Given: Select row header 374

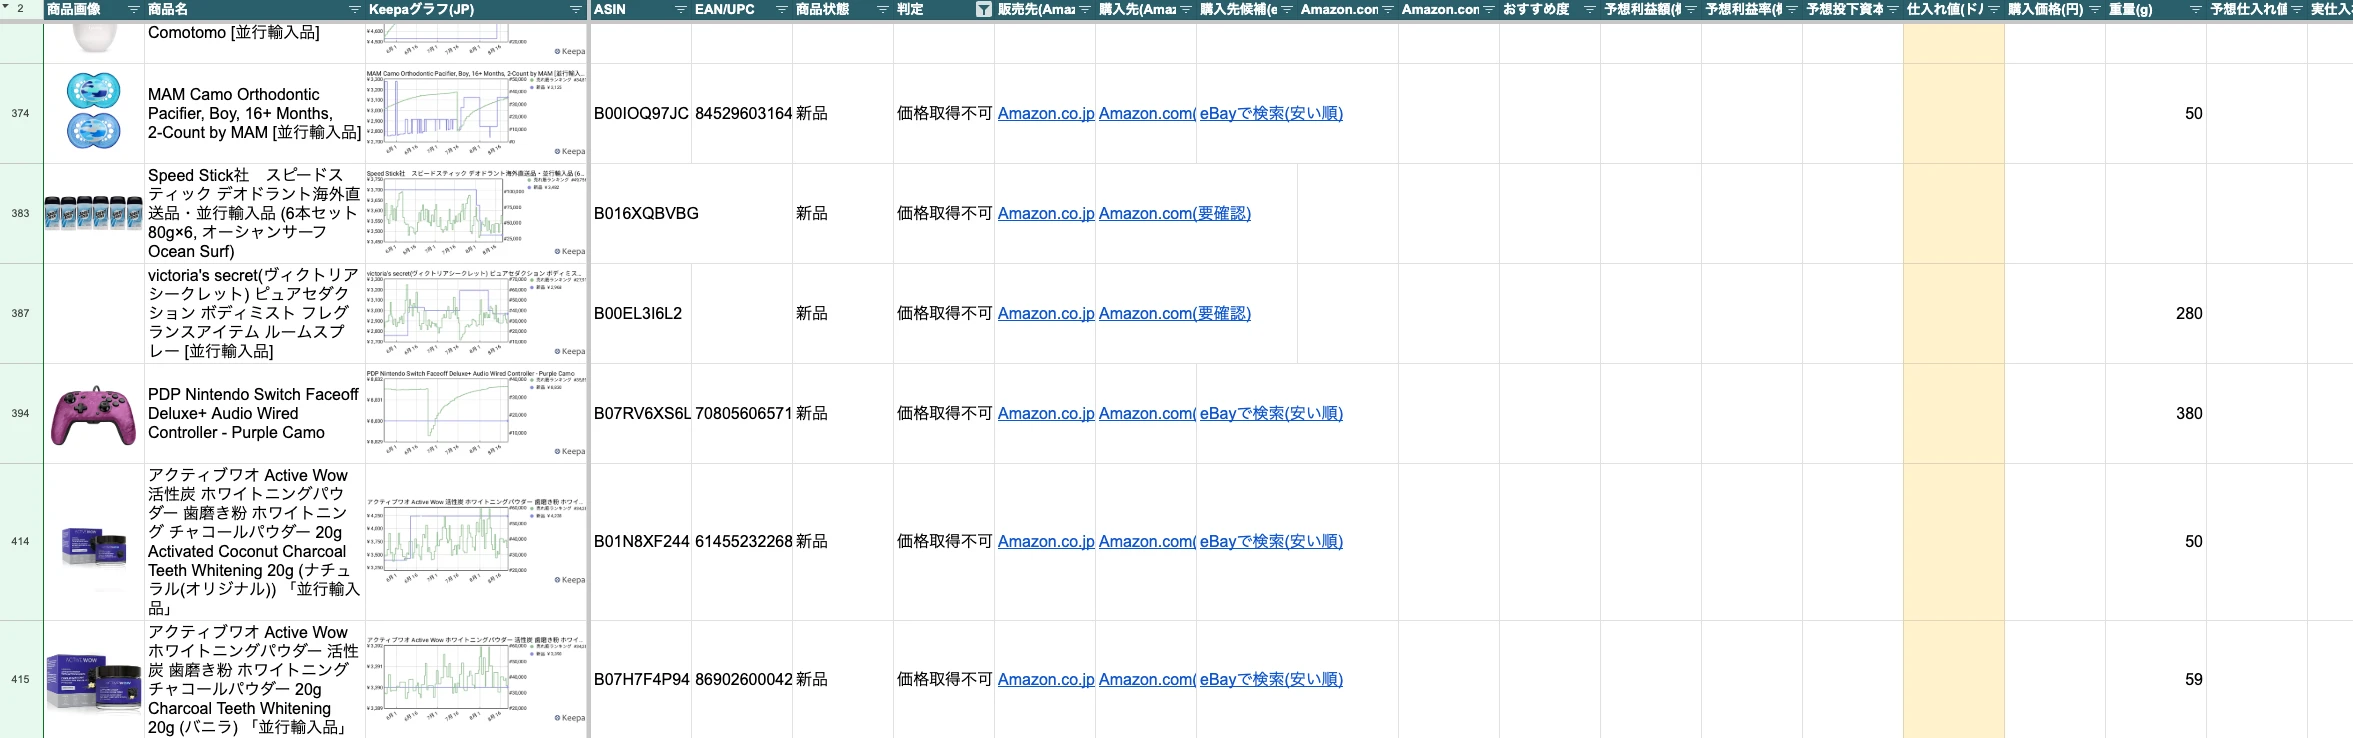Looking at the screenshot, I should [x=21, y=114].
